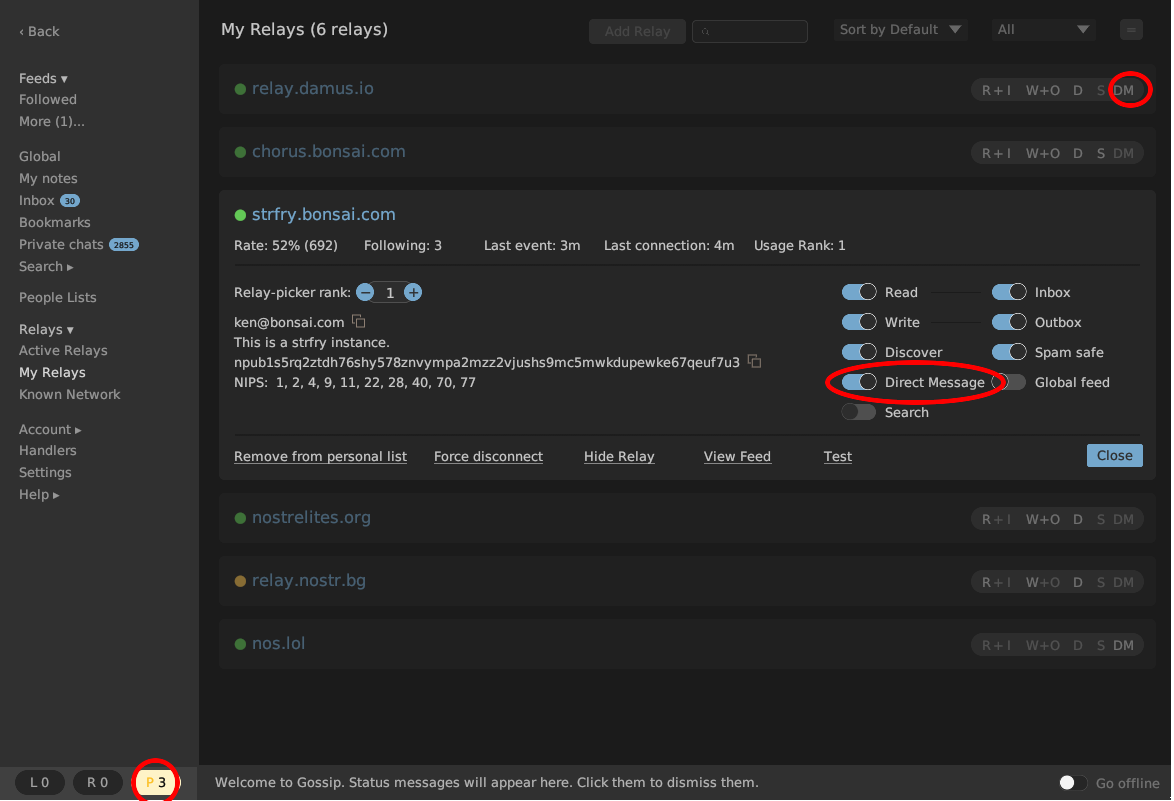Expand the Help submenu
1174x801 pixels.
pos(39,495)
